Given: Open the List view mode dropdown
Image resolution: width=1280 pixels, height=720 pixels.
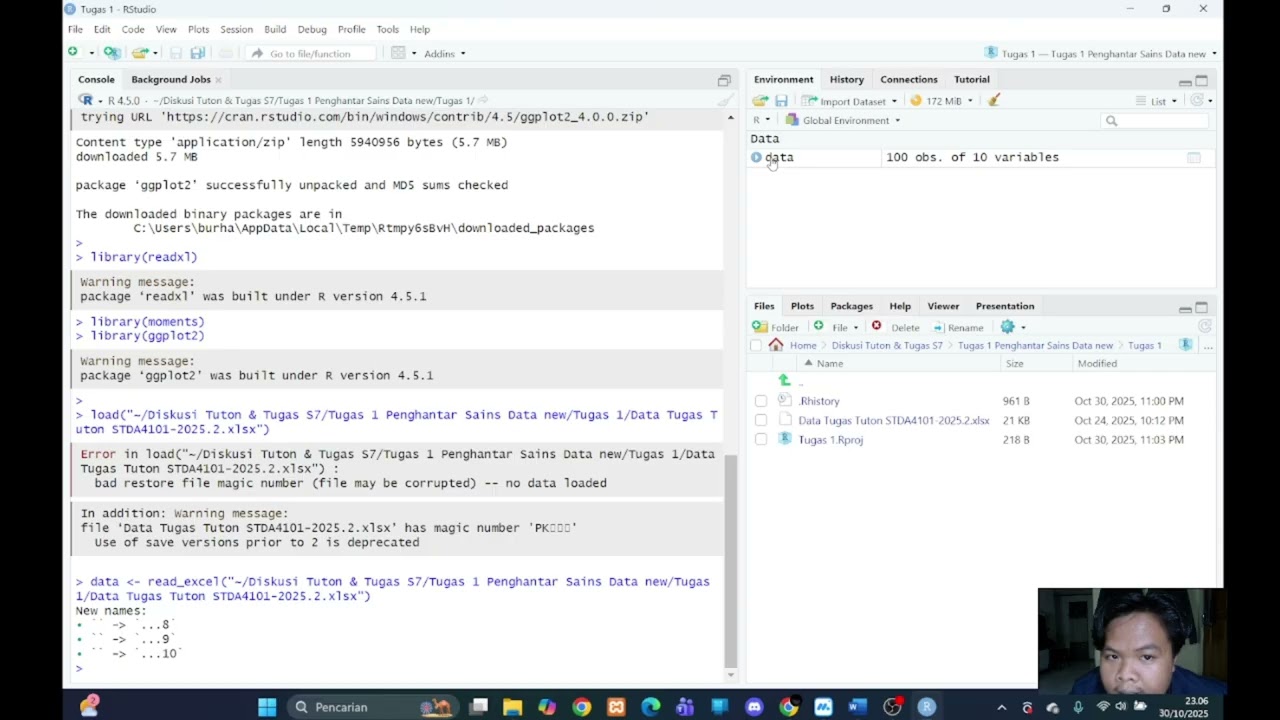Looking at the screenshot, I should click(1157, 101).
